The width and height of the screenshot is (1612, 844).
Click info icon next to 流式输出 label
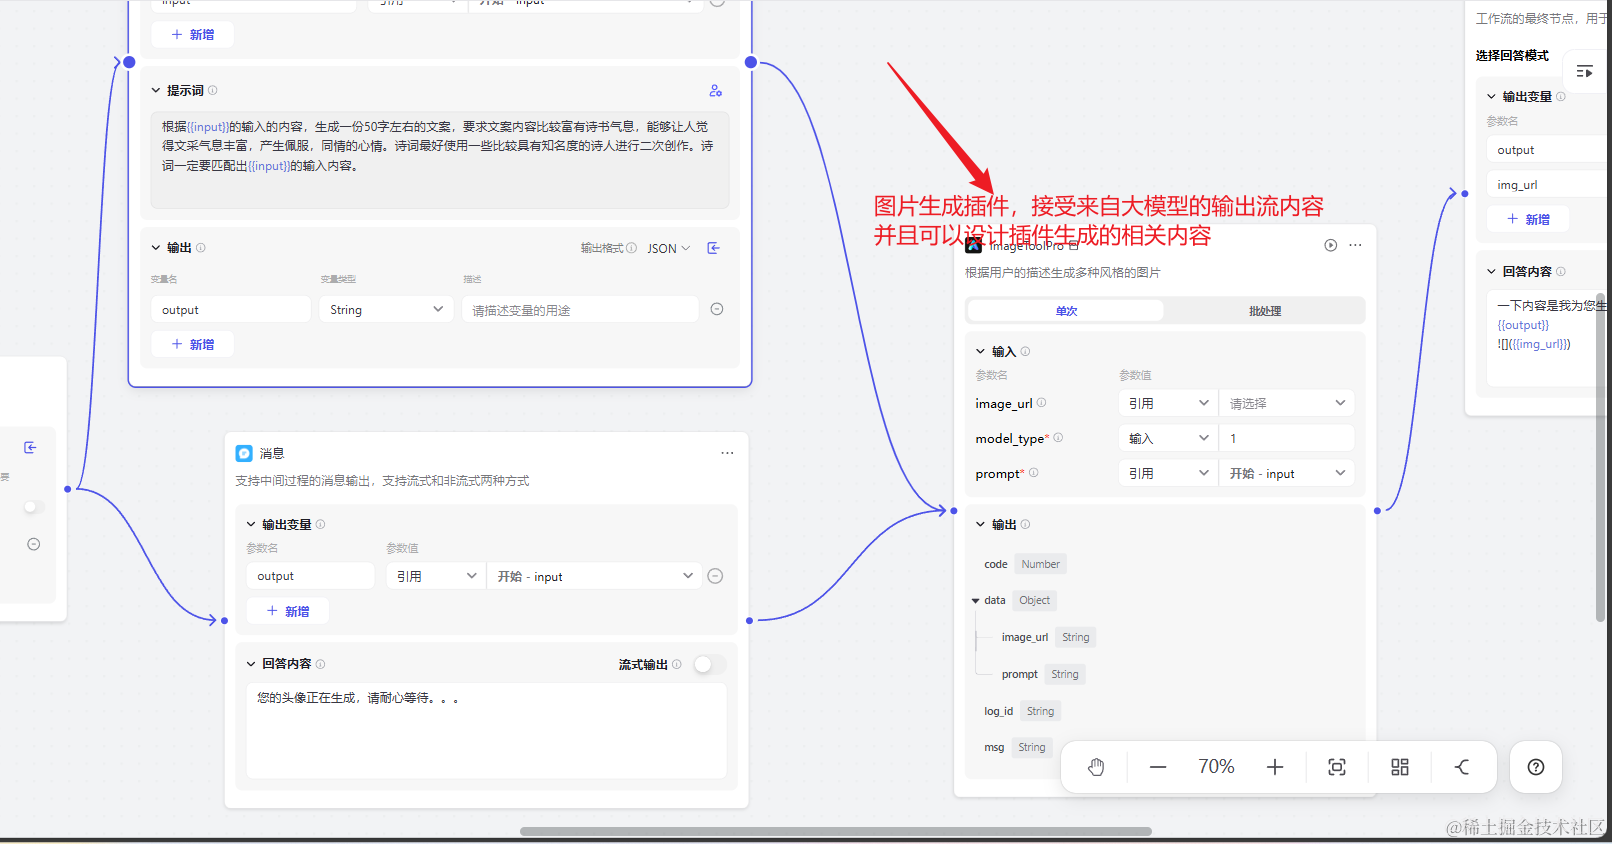pyautogui.click(x=677, y=664)
